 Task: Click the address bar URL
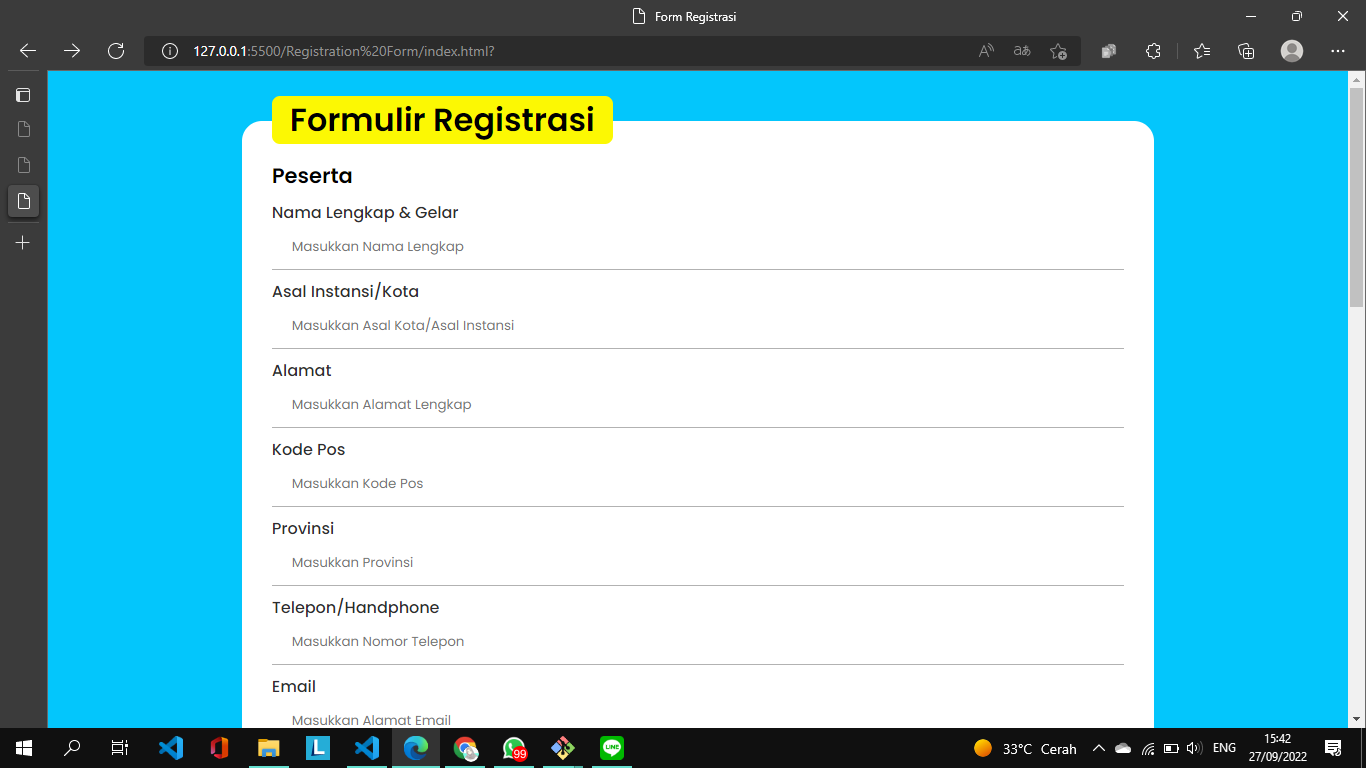pos(344,51)
